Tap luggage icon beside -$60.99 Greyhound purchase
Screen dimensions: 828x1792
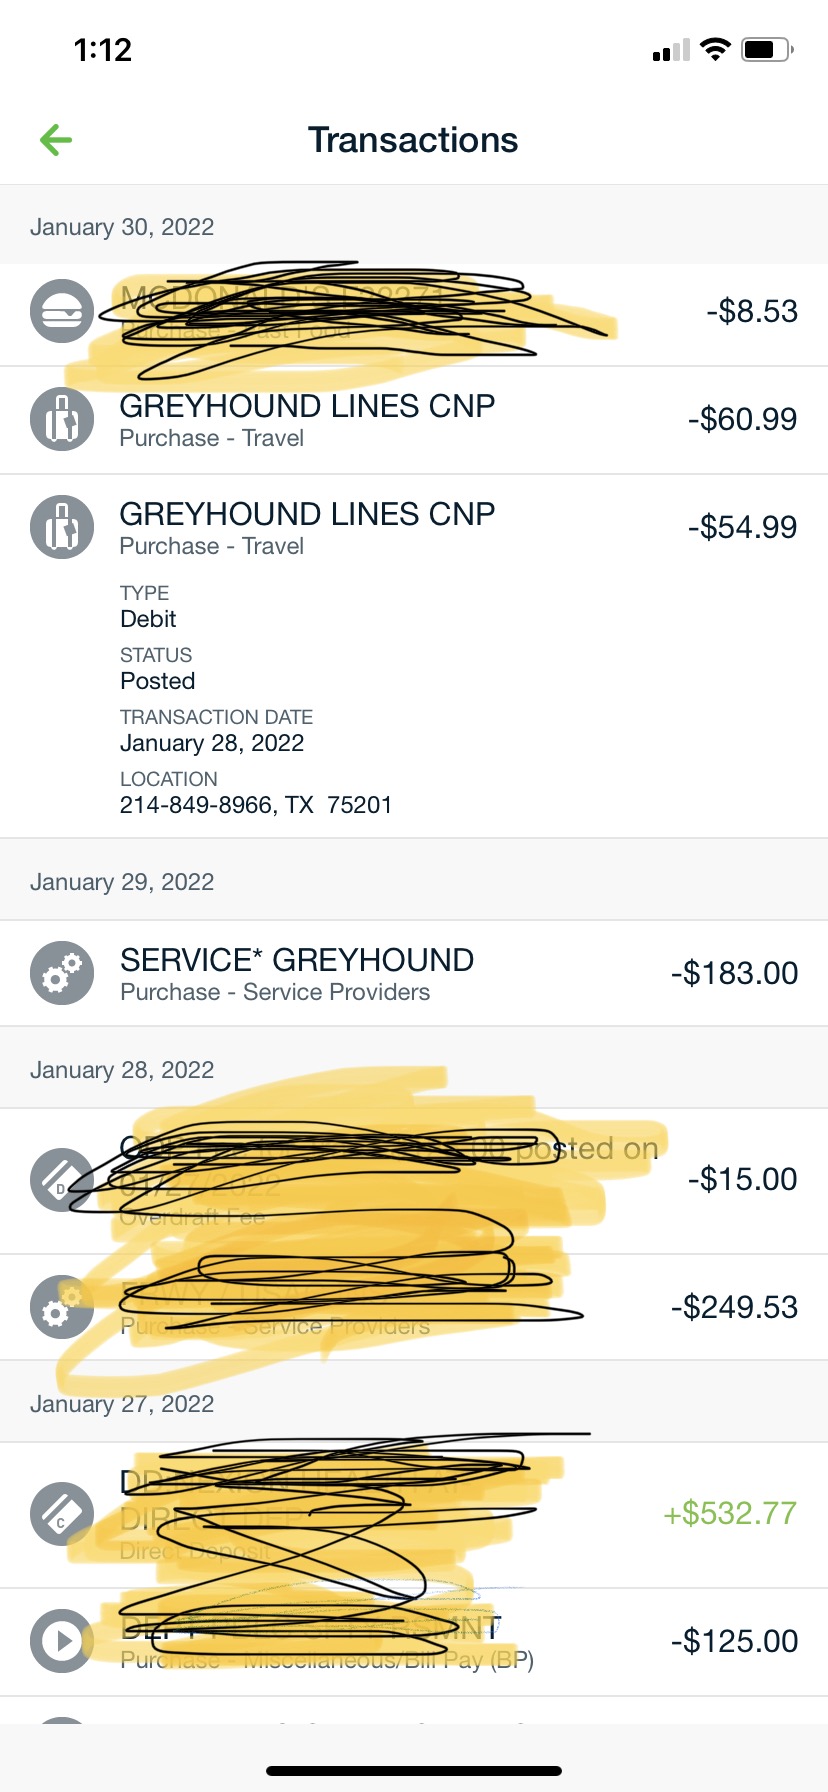62,419
